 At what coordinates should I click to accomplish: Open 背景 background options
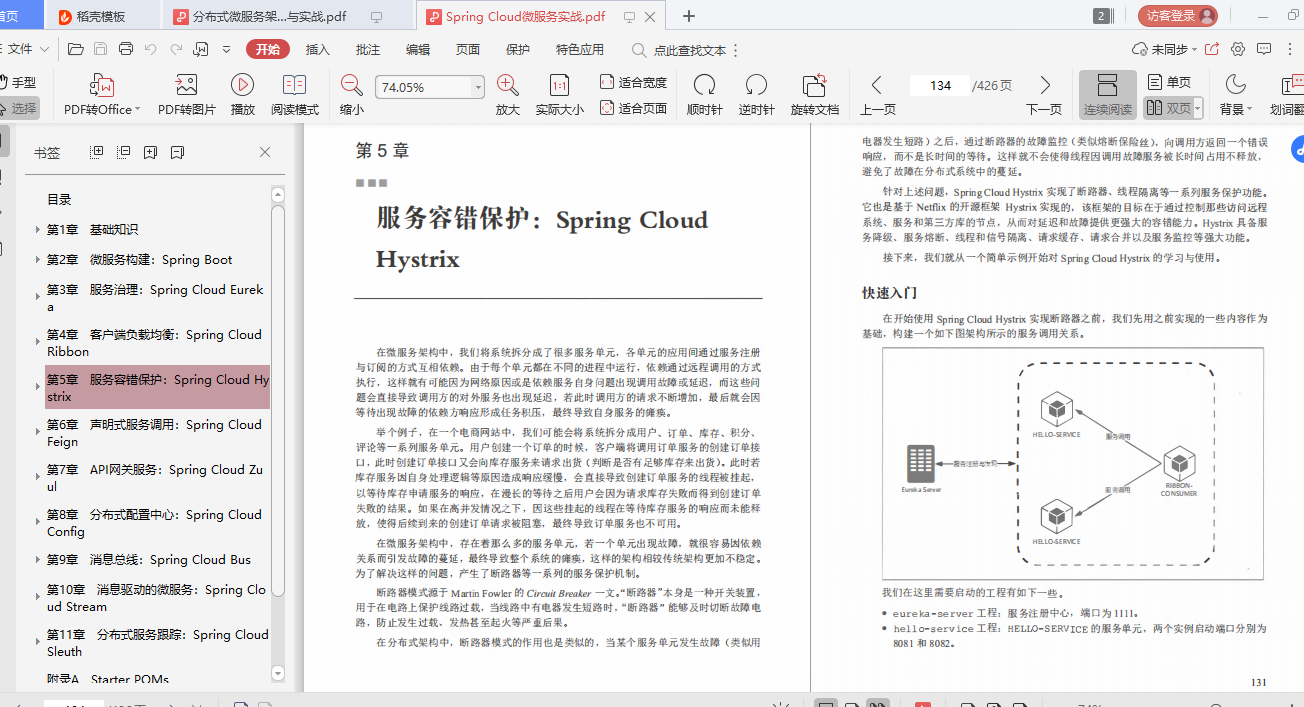tap(1236, 96)
